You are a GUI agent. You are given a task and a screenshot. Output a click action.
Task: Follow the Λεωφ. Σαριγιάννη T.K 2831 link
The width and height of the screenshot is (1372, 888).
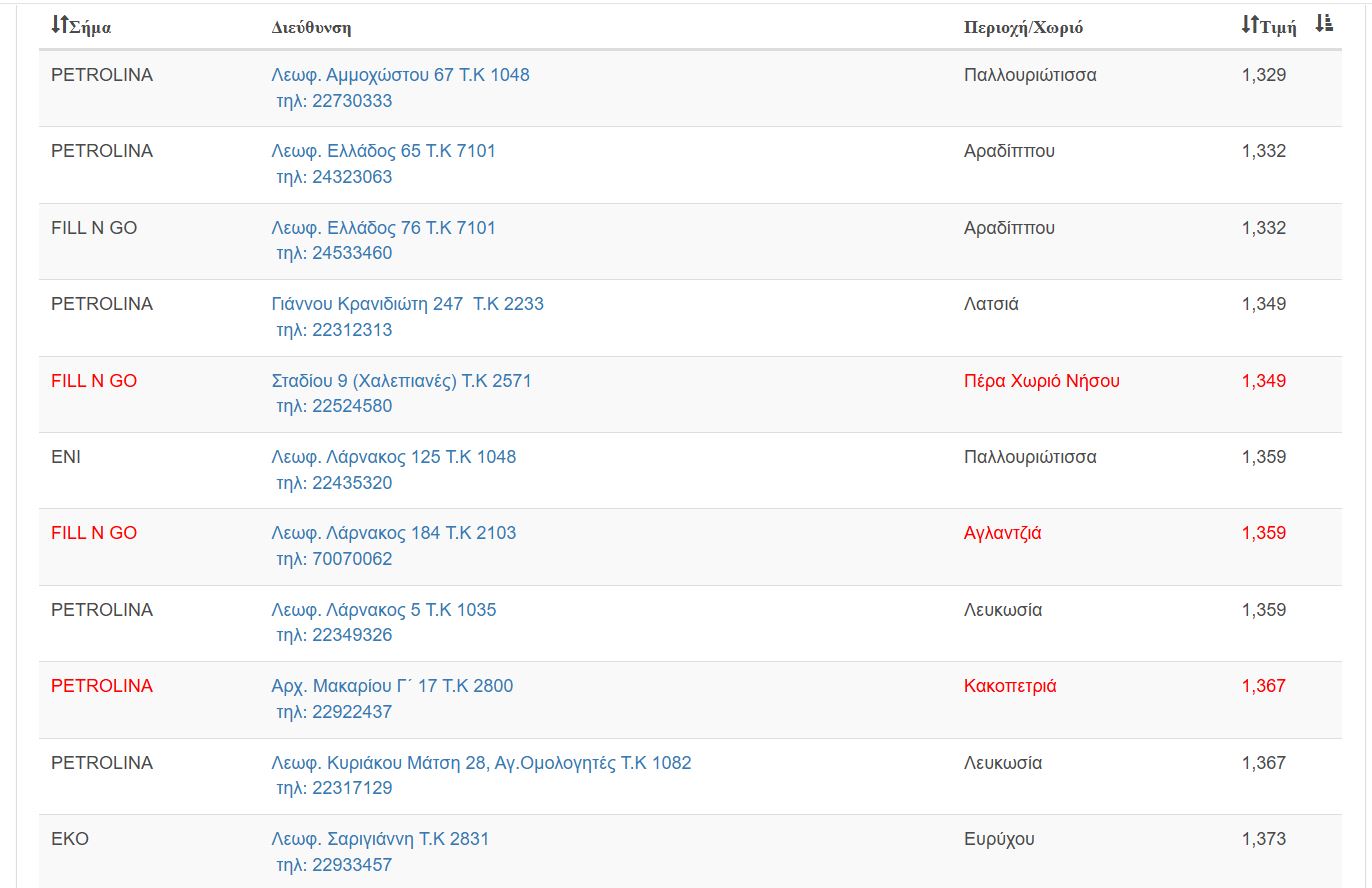380,839
